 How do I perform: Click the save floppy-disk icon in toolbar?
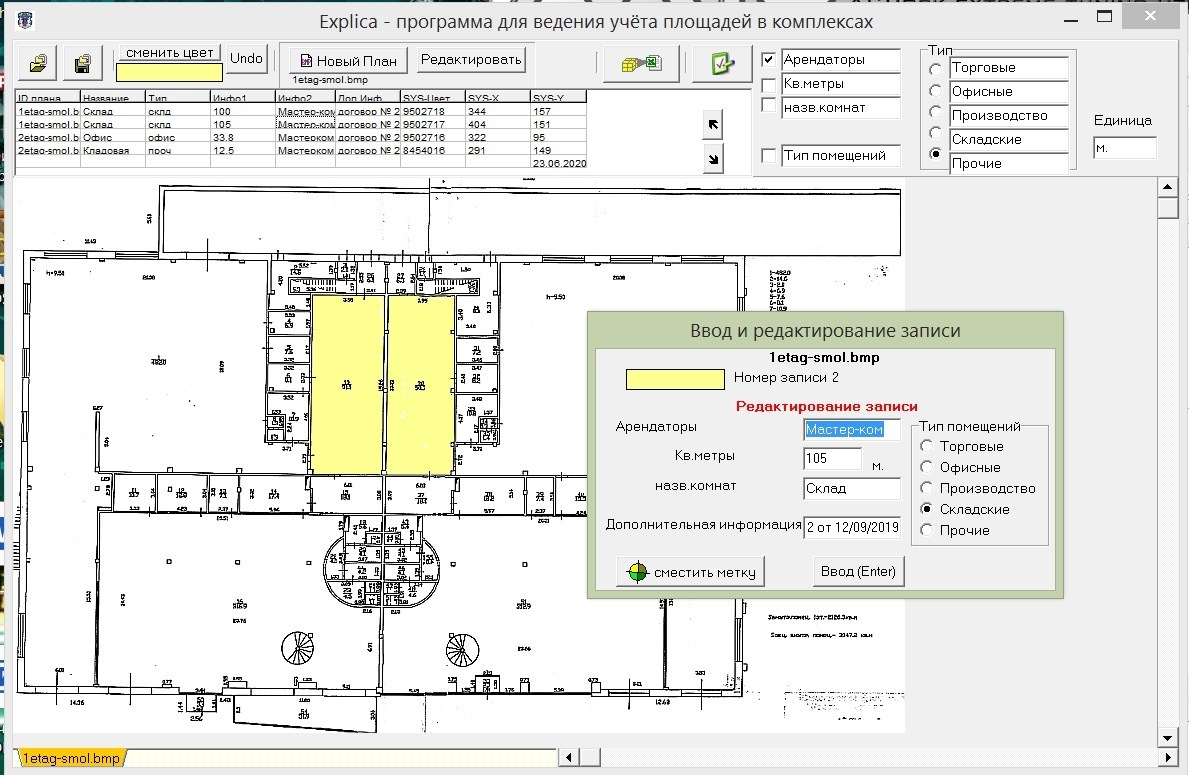[x=84, y=63]
